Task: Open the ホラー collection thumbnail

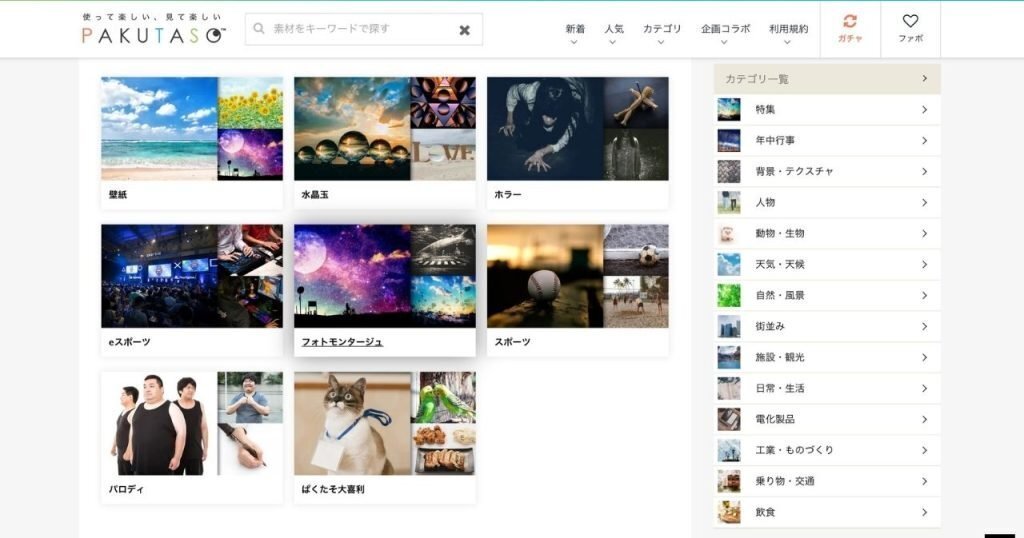Action: pos(577,130)
